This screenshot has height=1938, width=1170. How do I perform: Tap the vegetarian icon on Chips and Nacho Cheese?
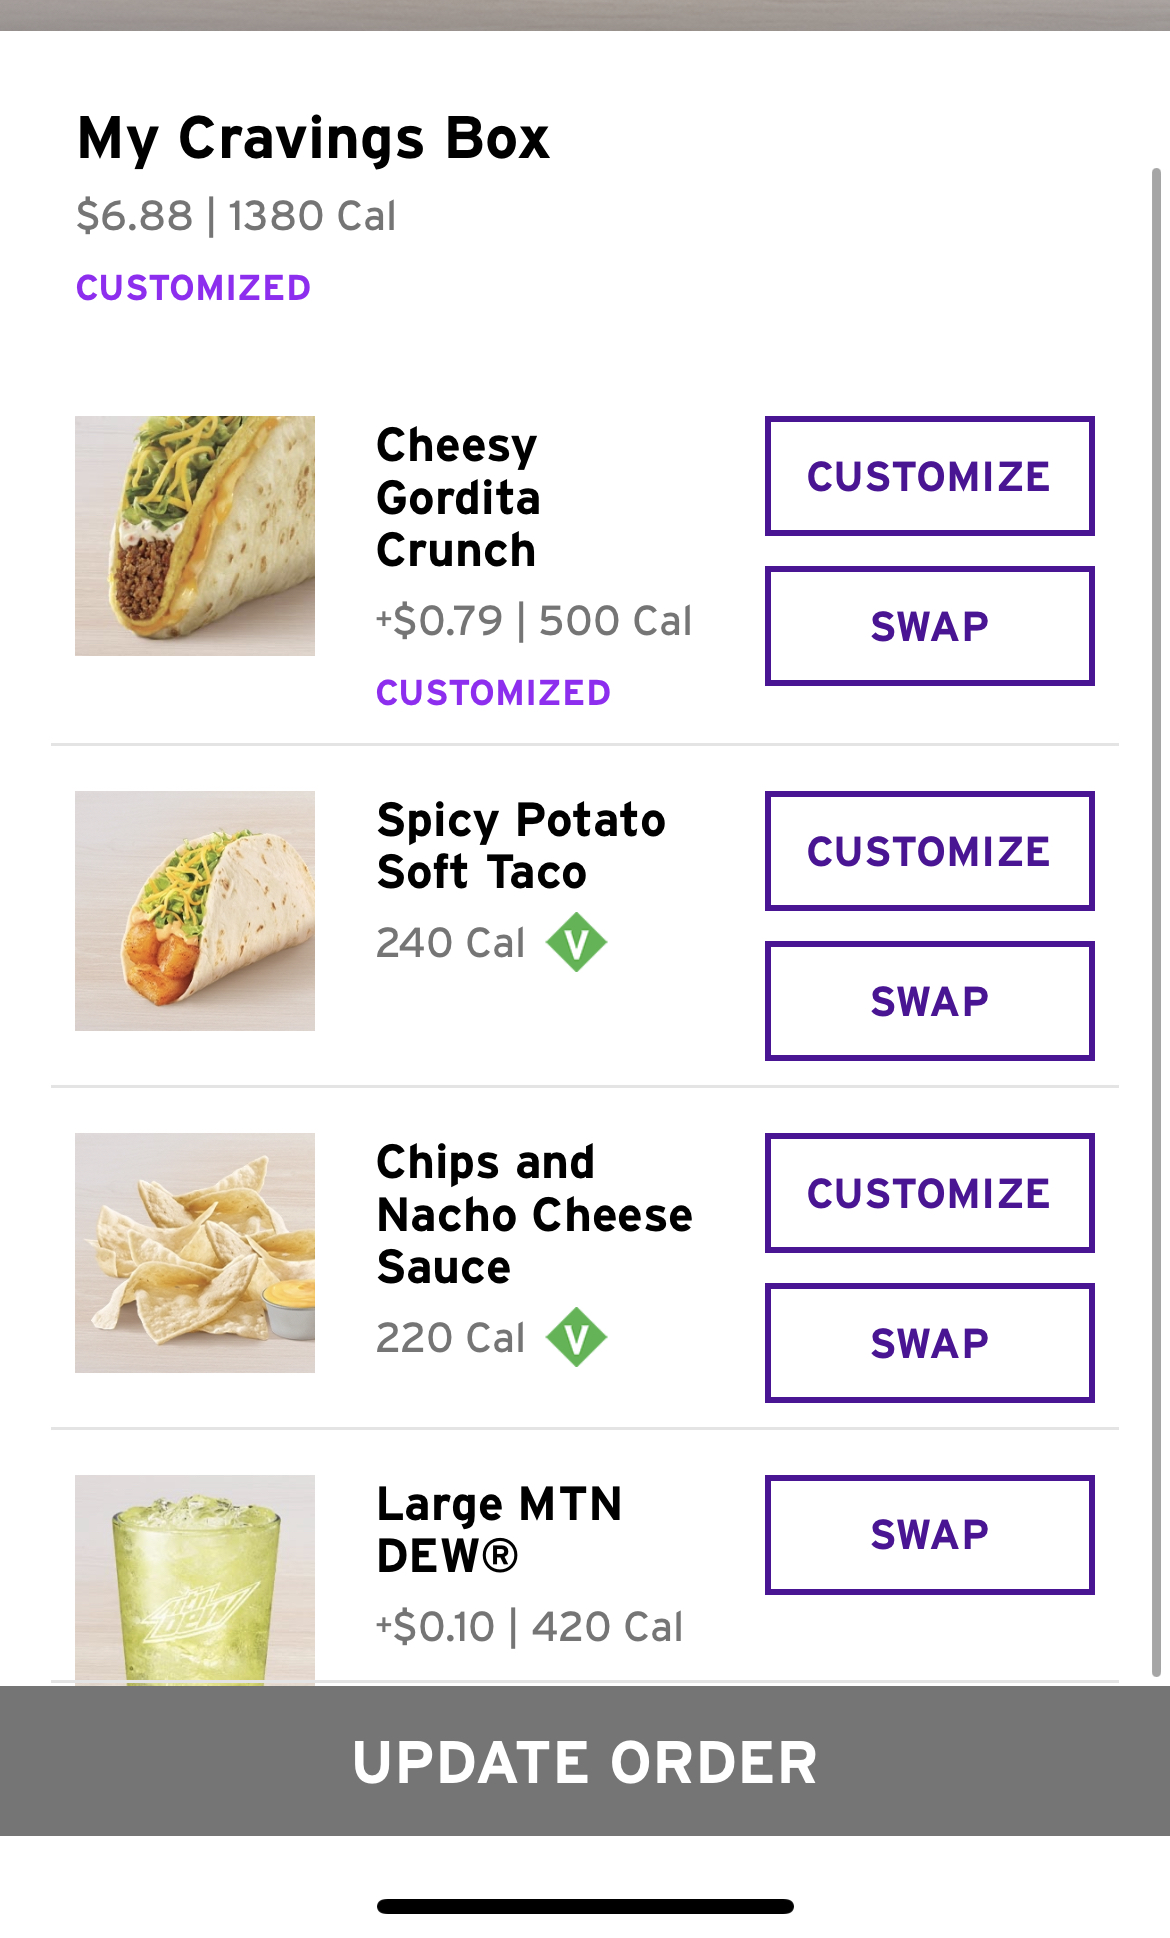tap(576, 1337)
